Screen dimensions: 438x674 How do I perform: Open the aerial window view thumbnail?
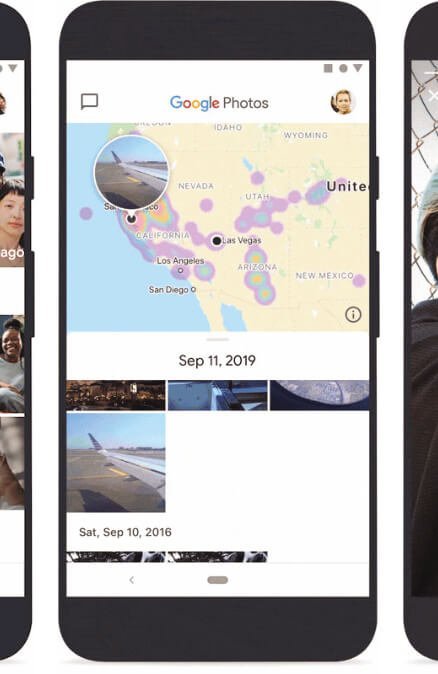click(x=319, y=395)
